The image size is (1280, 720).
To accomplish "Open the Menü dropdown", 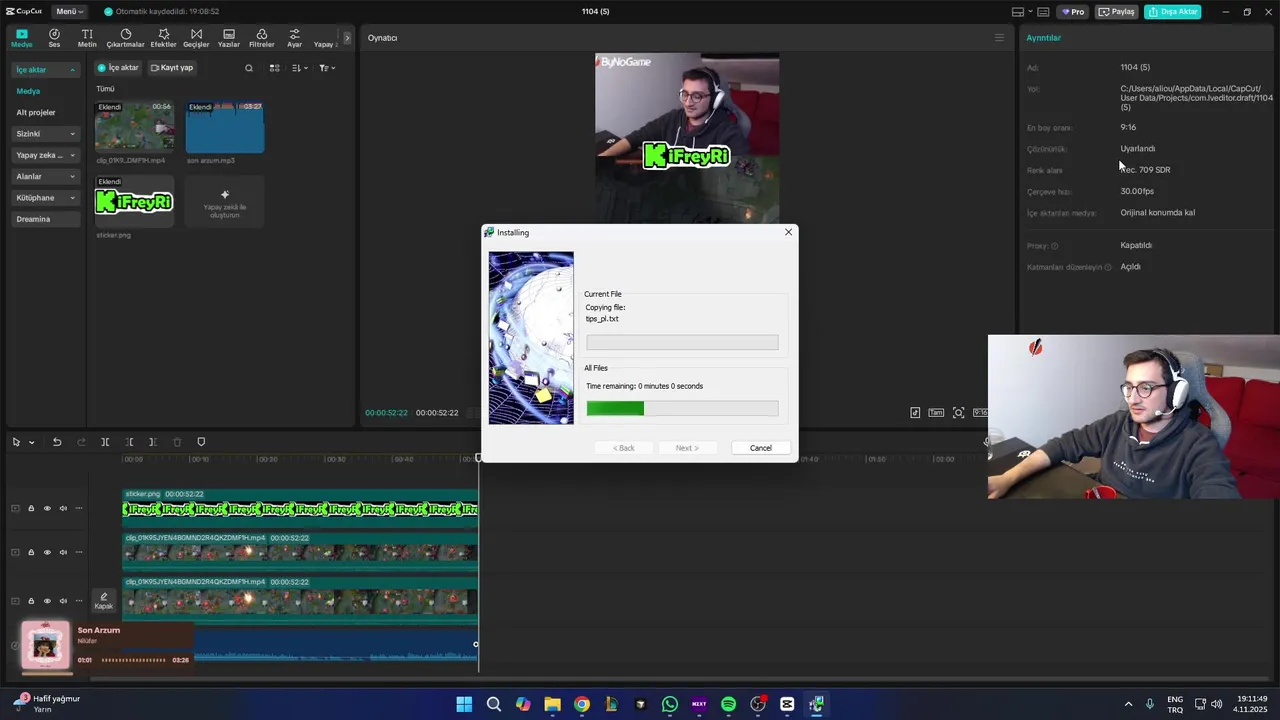I will [70, 12].
